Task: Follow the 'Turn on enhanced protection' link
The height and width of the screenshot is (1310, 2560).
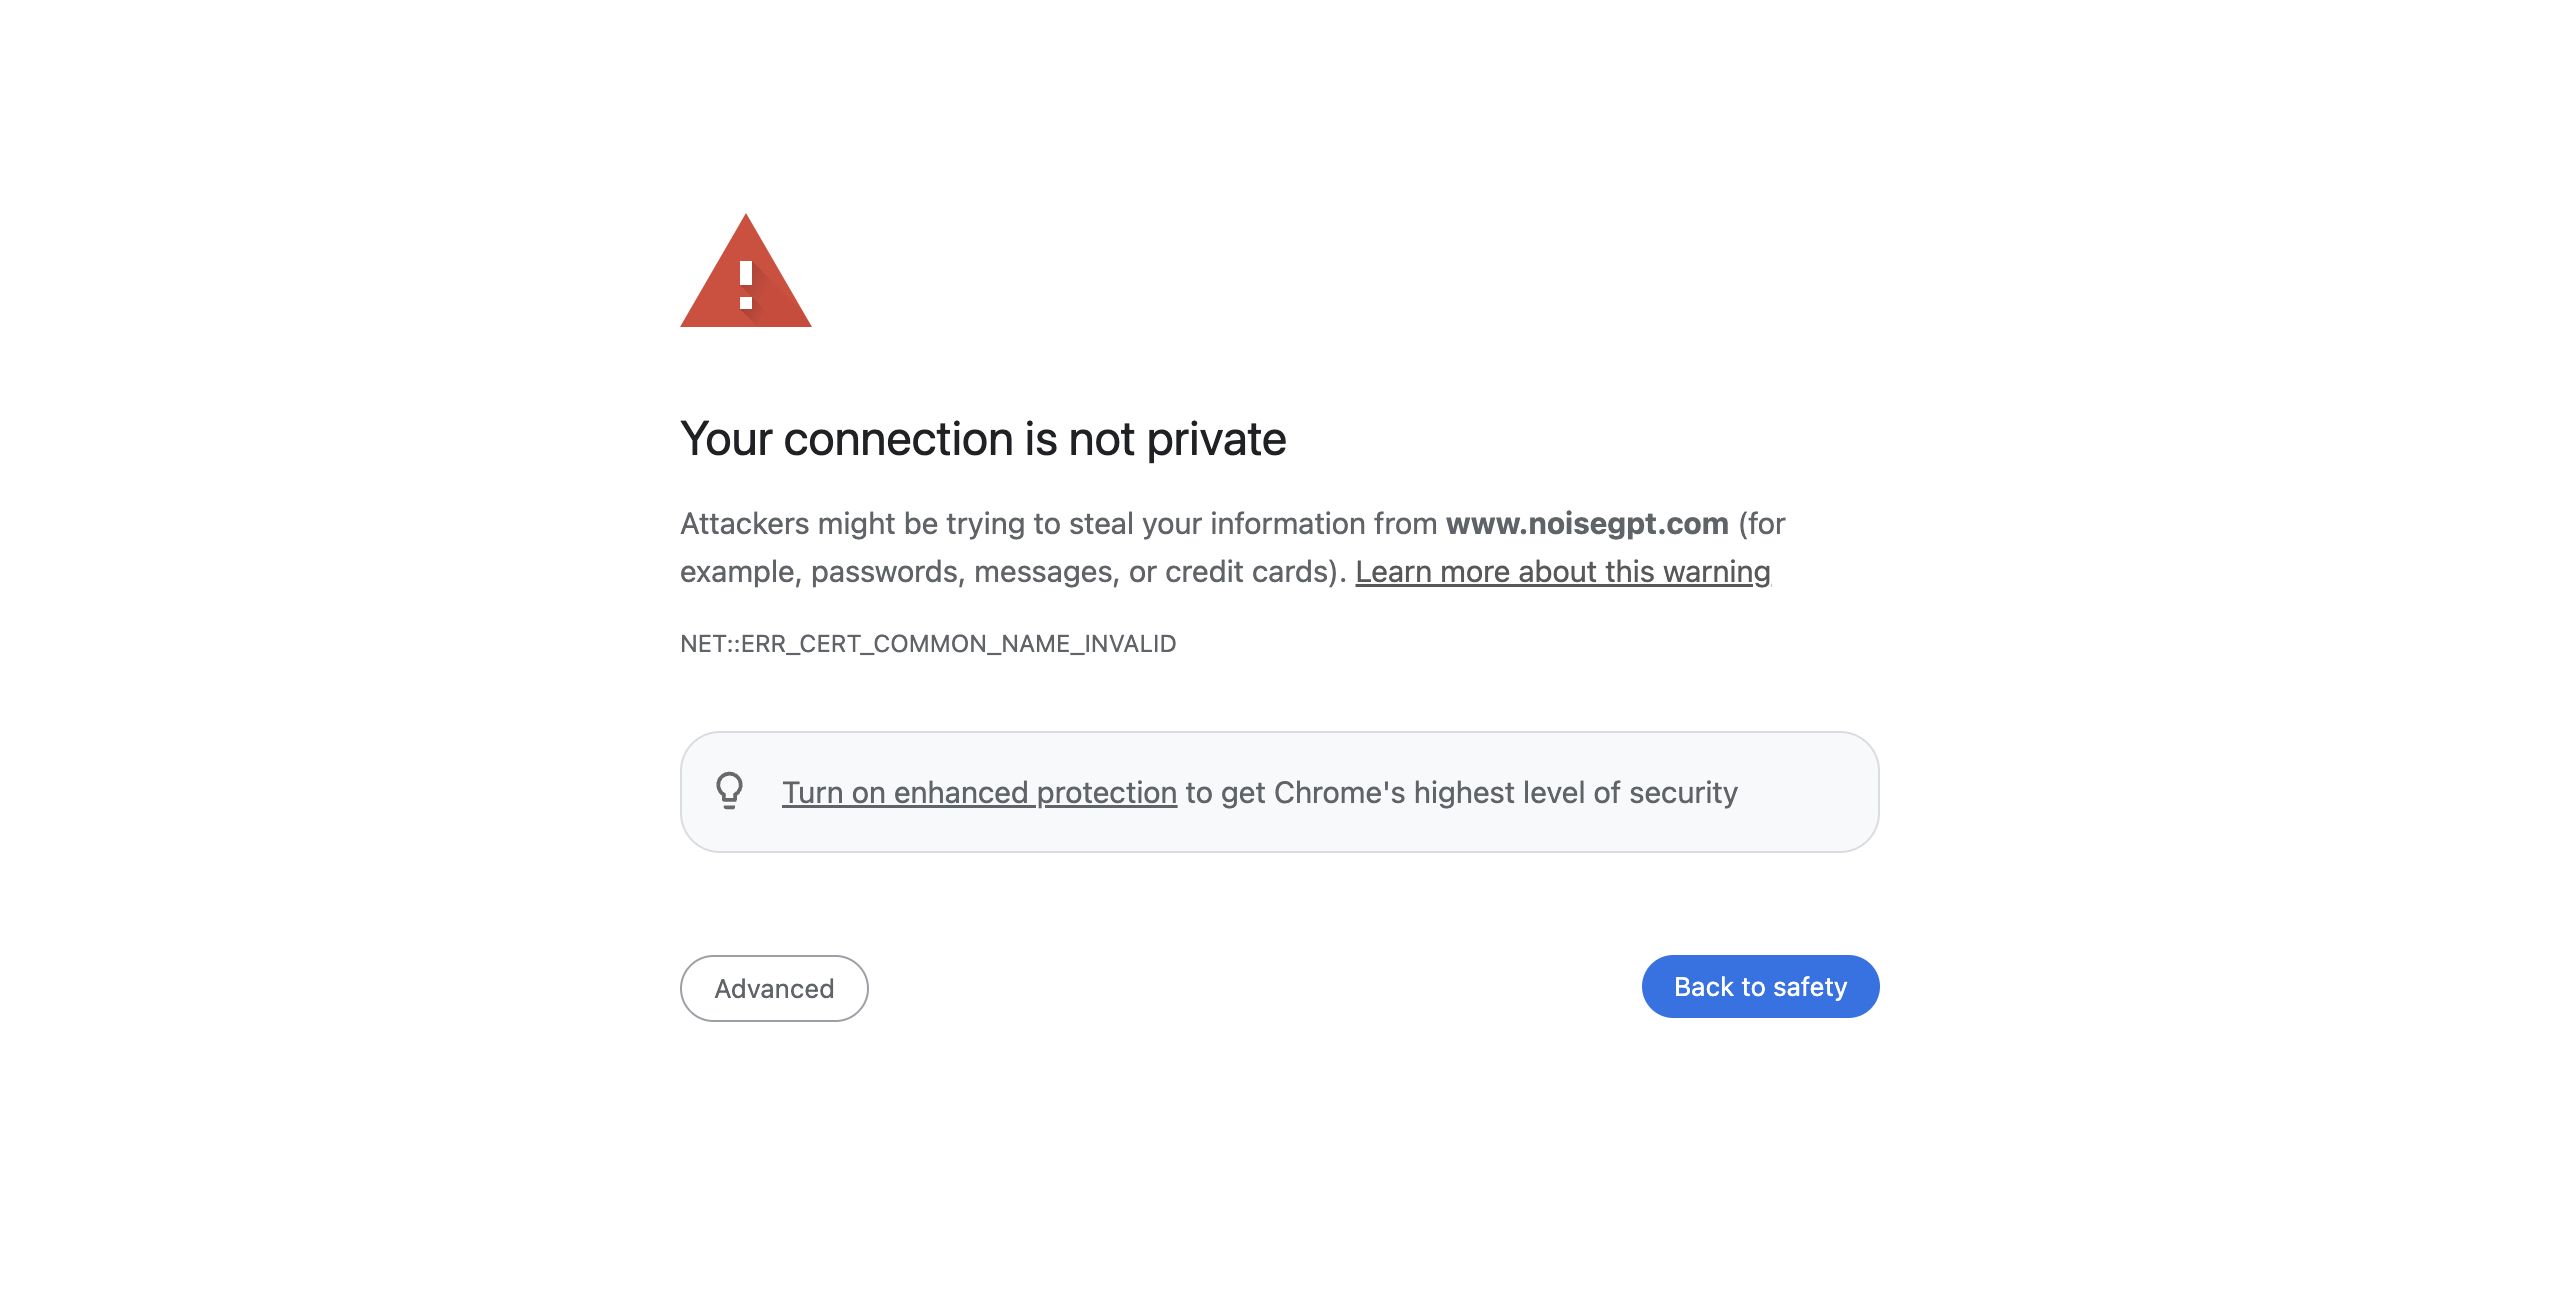Action: 979,792
